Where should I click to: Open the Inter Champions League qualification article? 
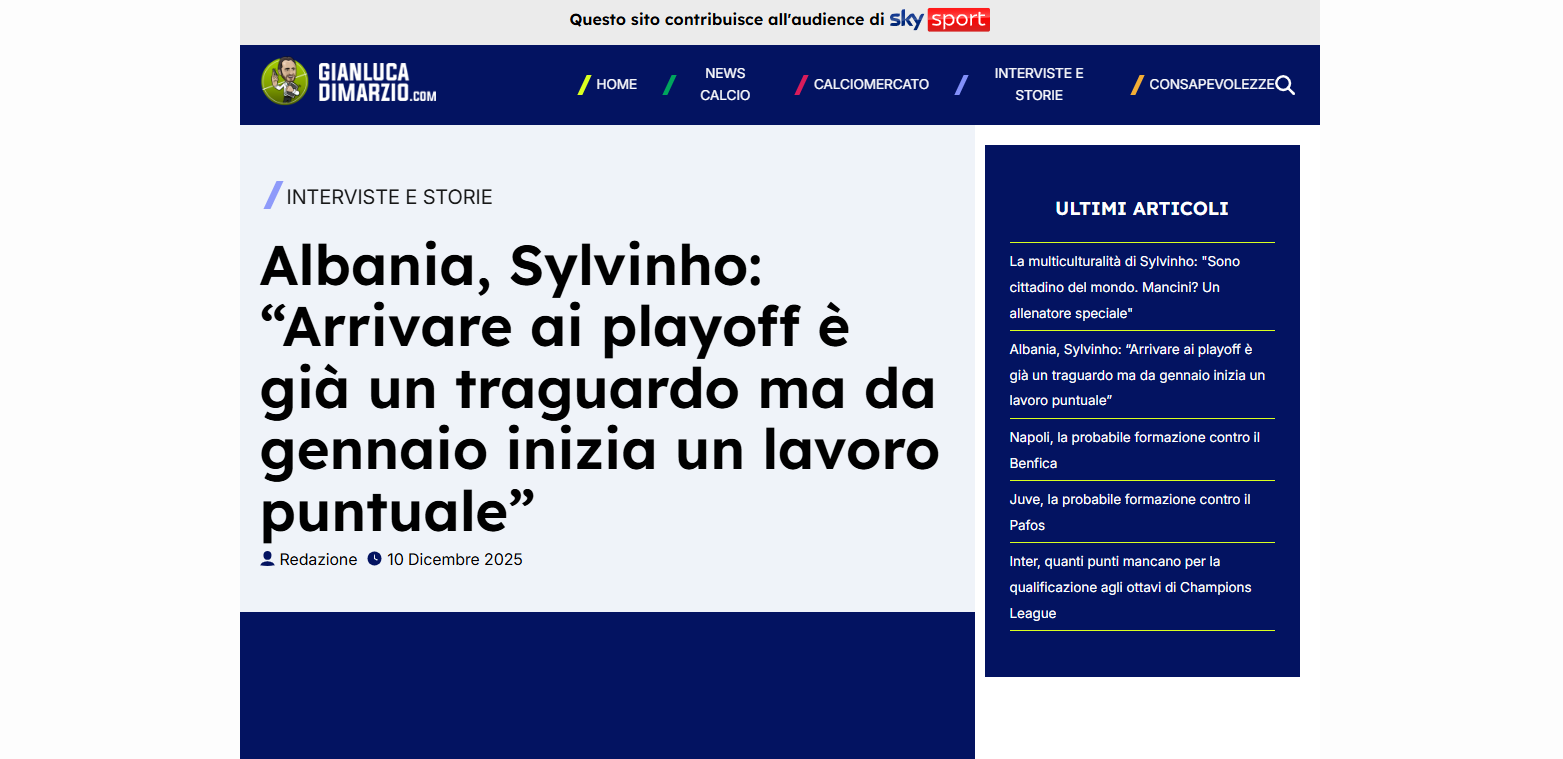[1130, 587]
